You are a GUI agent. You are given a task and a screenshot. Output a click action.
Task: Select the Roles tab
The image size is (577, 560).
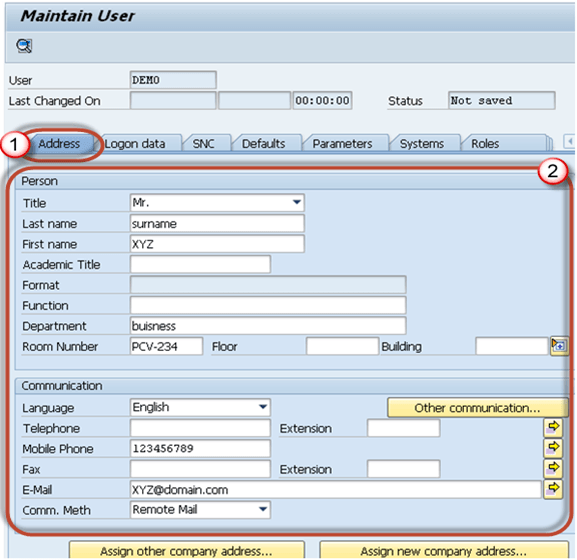coord(485,143)
